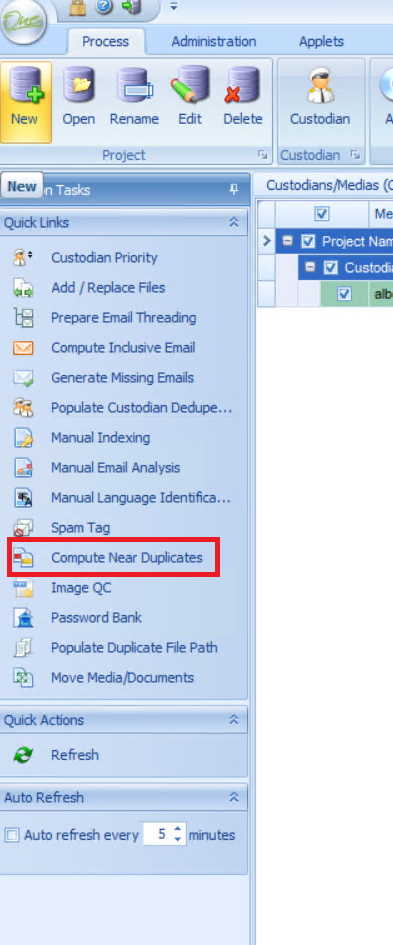The height and width of the screenshot is (945, 393).
Task: Open the blue help question mark icon
Action: point(104,7)
